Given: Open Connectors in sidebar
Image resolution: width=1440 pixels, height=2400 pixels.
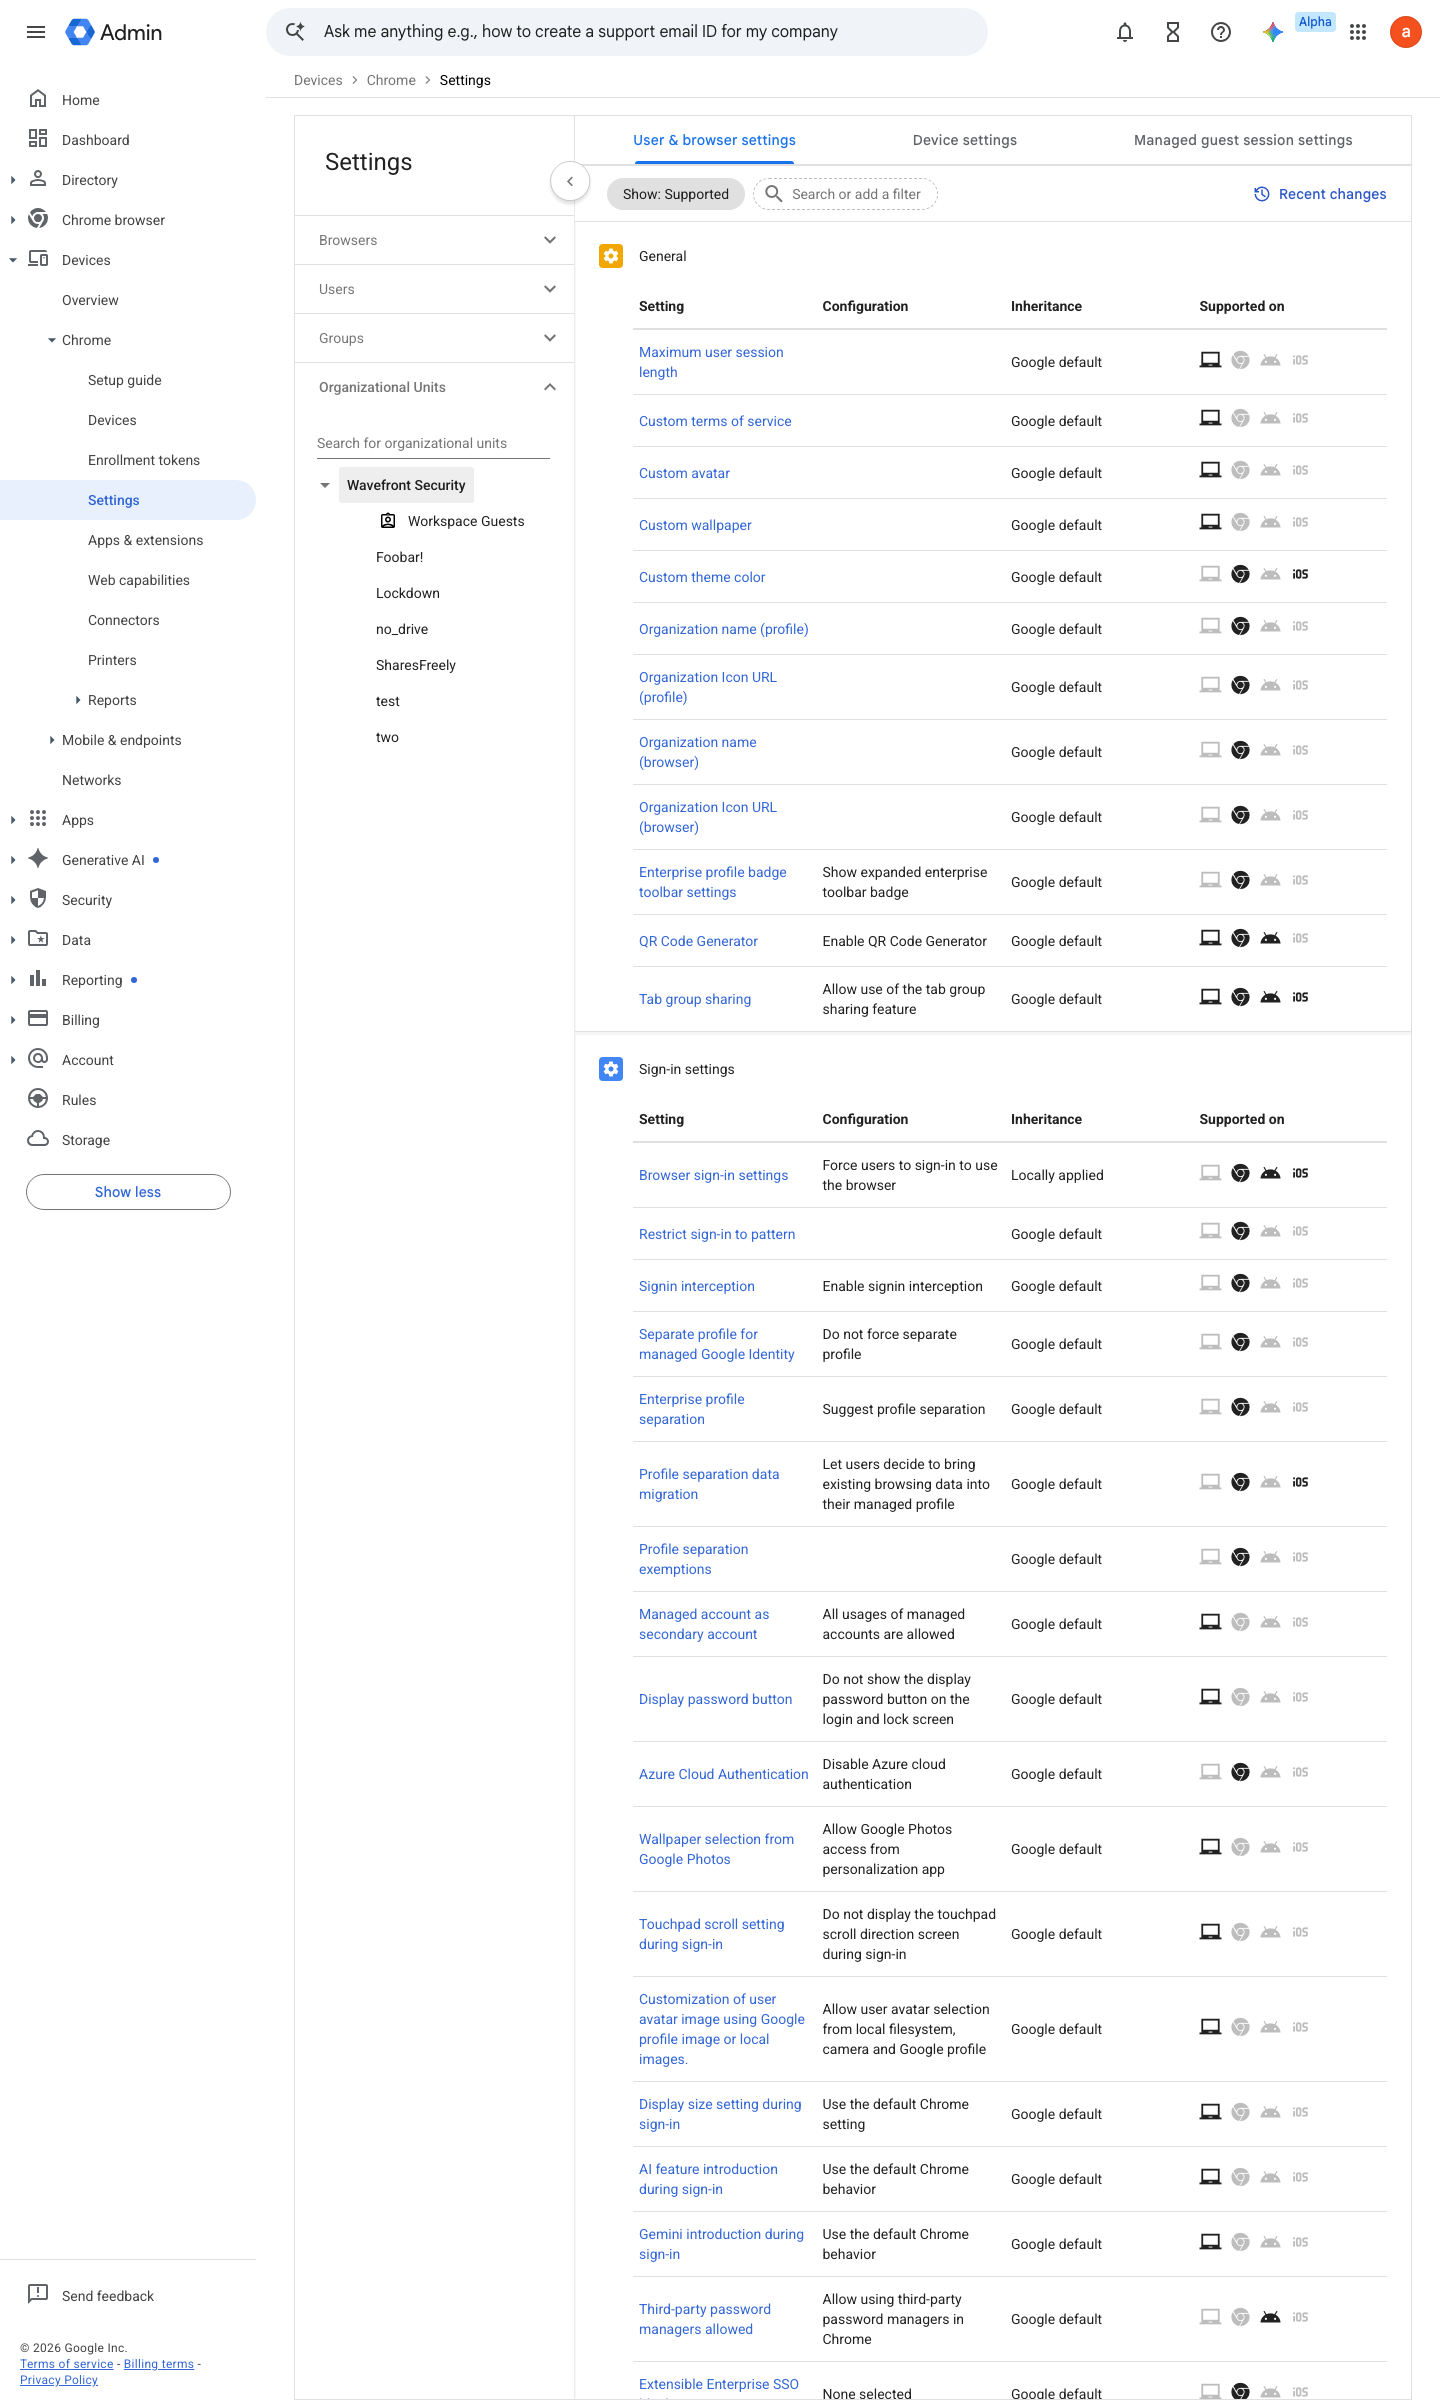Looking at the screenshot, I should click(x=124, y=620).
